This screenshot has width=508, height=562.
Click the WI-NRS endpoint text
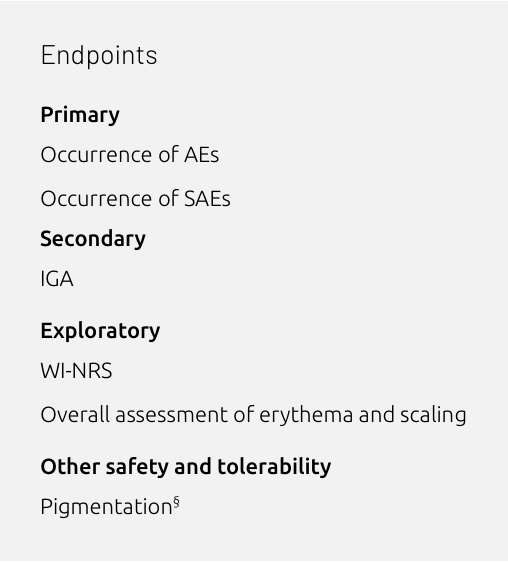[x=76, y=371]
